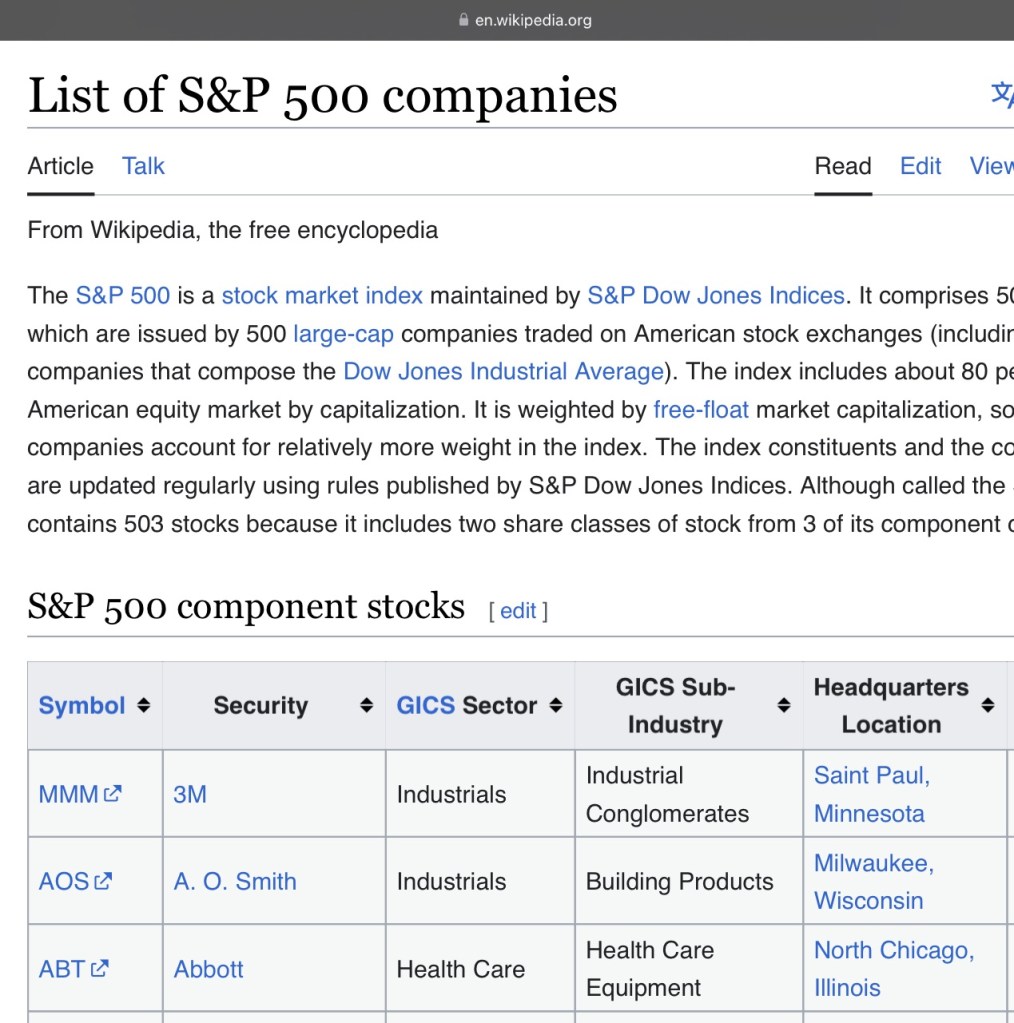Click the section edit link
Viewport: 1014px width, 1023px height.
[x=518, y=611]
